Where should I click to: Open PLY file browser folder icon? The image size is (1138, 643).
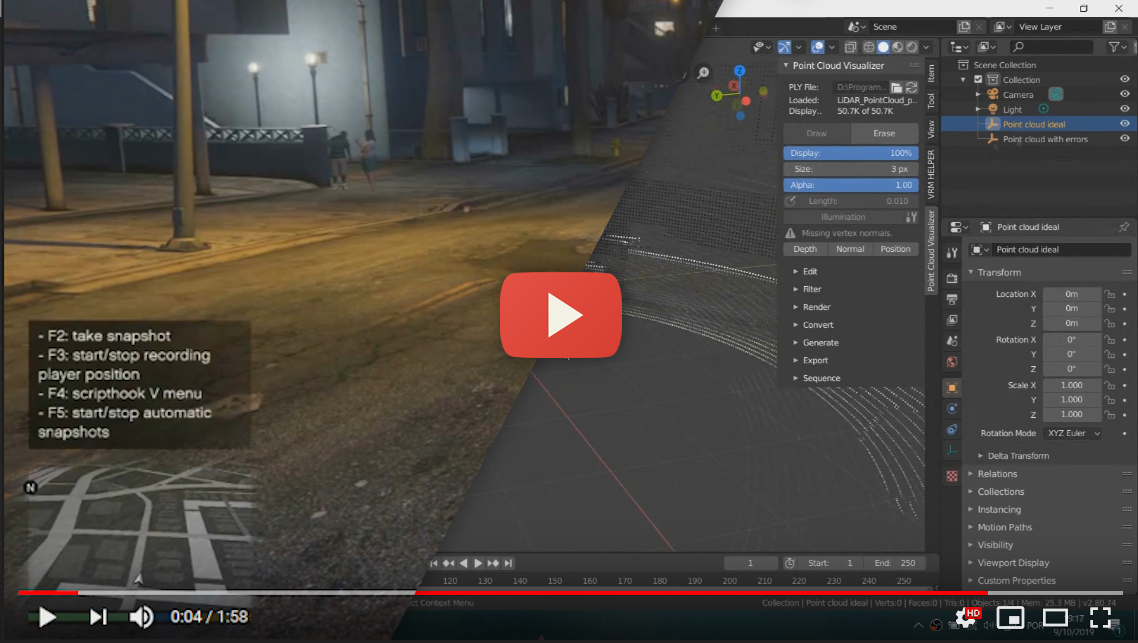tap(896, 87)
